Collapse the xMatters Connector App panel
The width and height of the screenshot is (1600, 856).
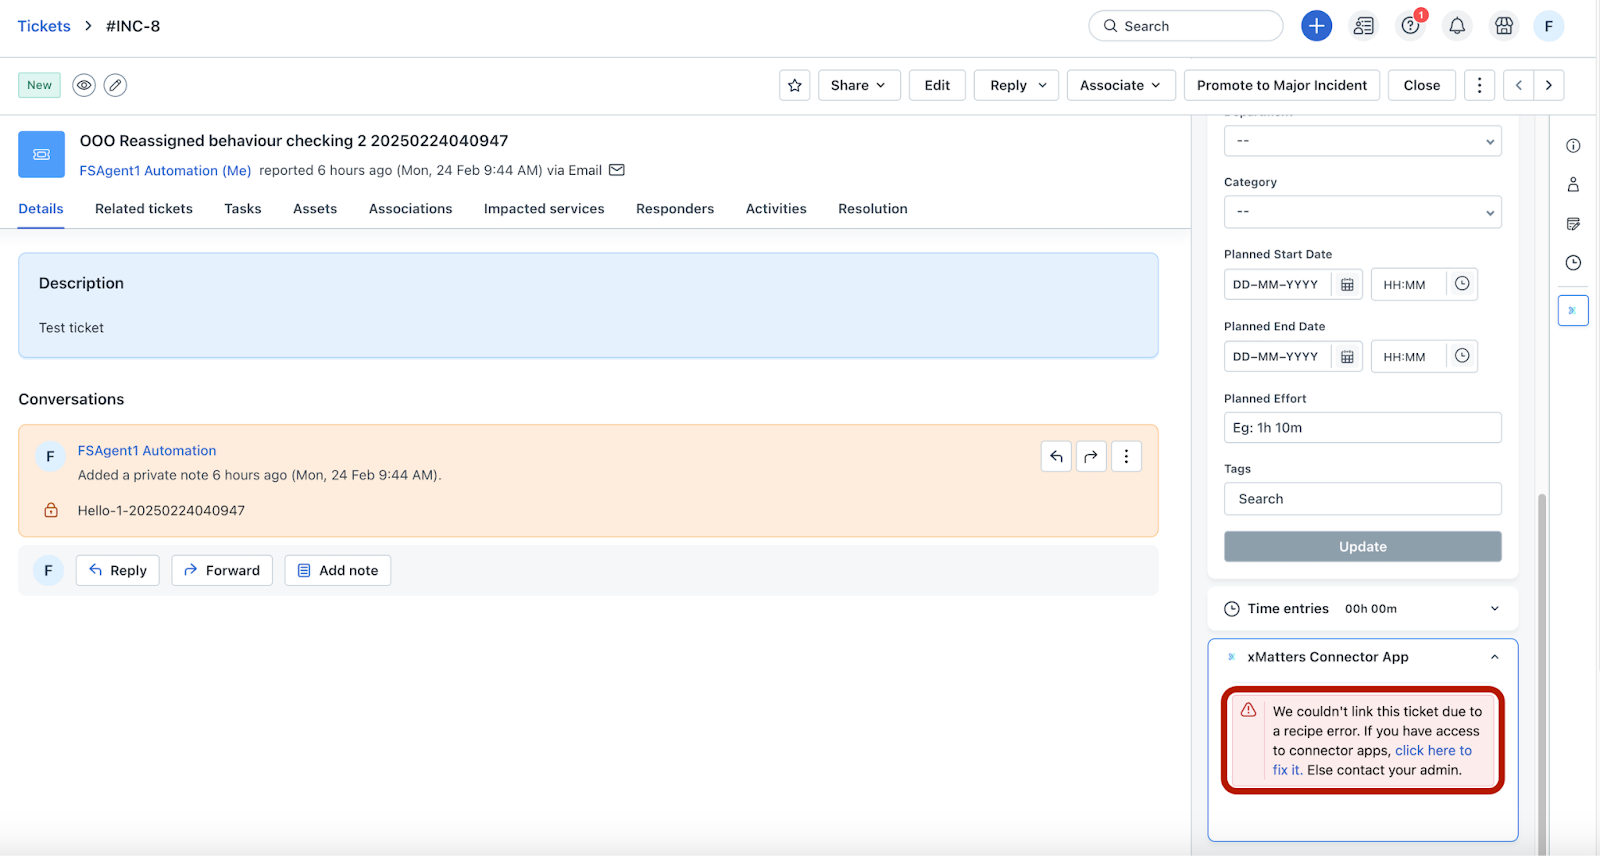1494,657
